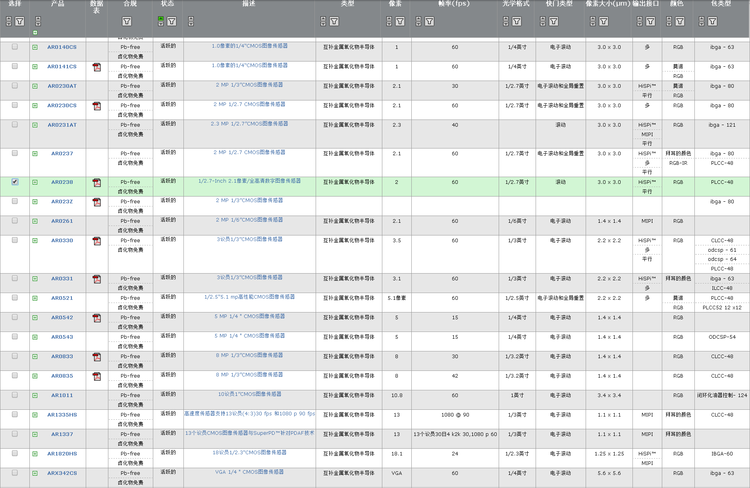Open the PDF datasheet for AR0542
750x488 pixels.
97,318
